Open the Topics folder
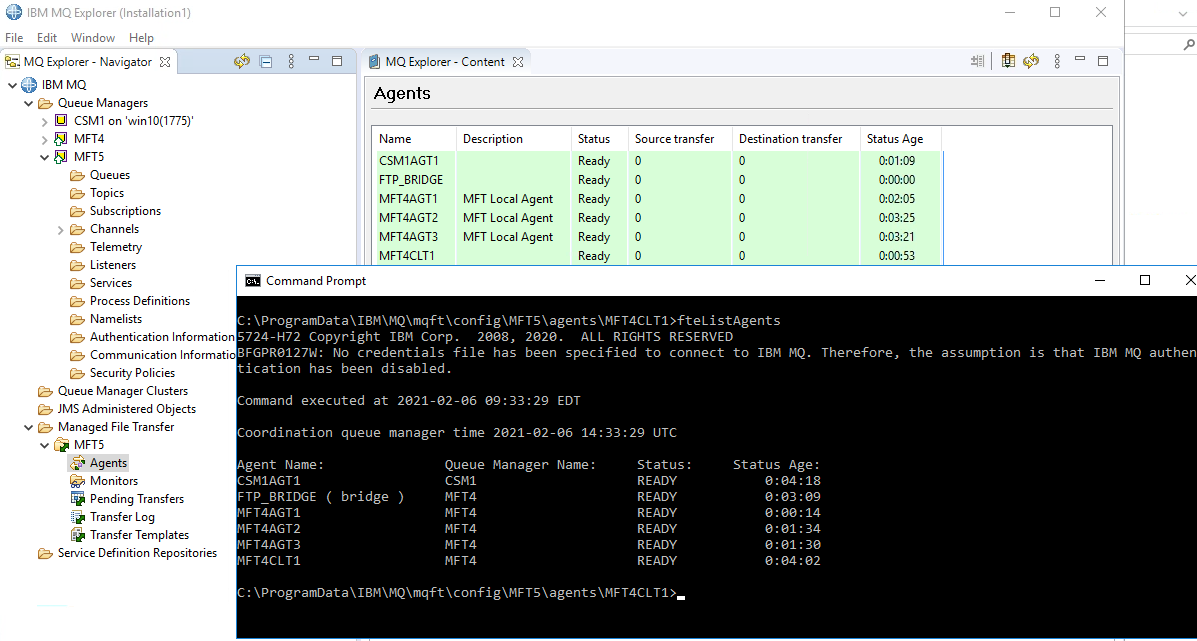Viewport: 1197px width, 641px height. [x=107, y=193]
